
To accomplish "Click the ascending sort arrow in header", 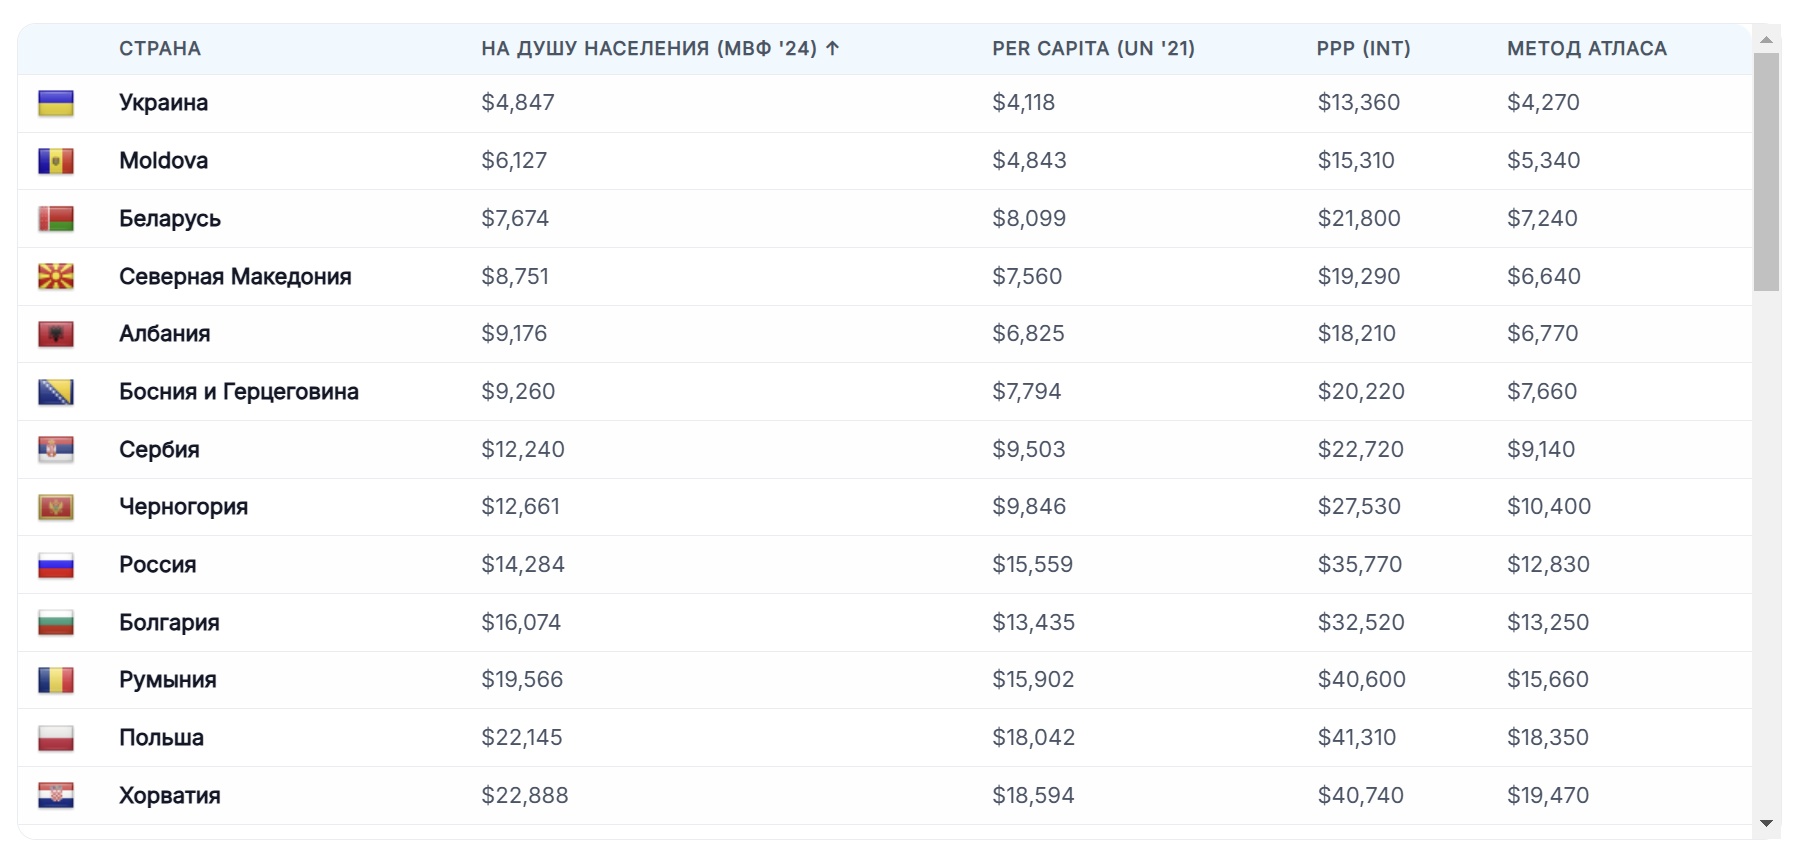I will coord(832,48).
